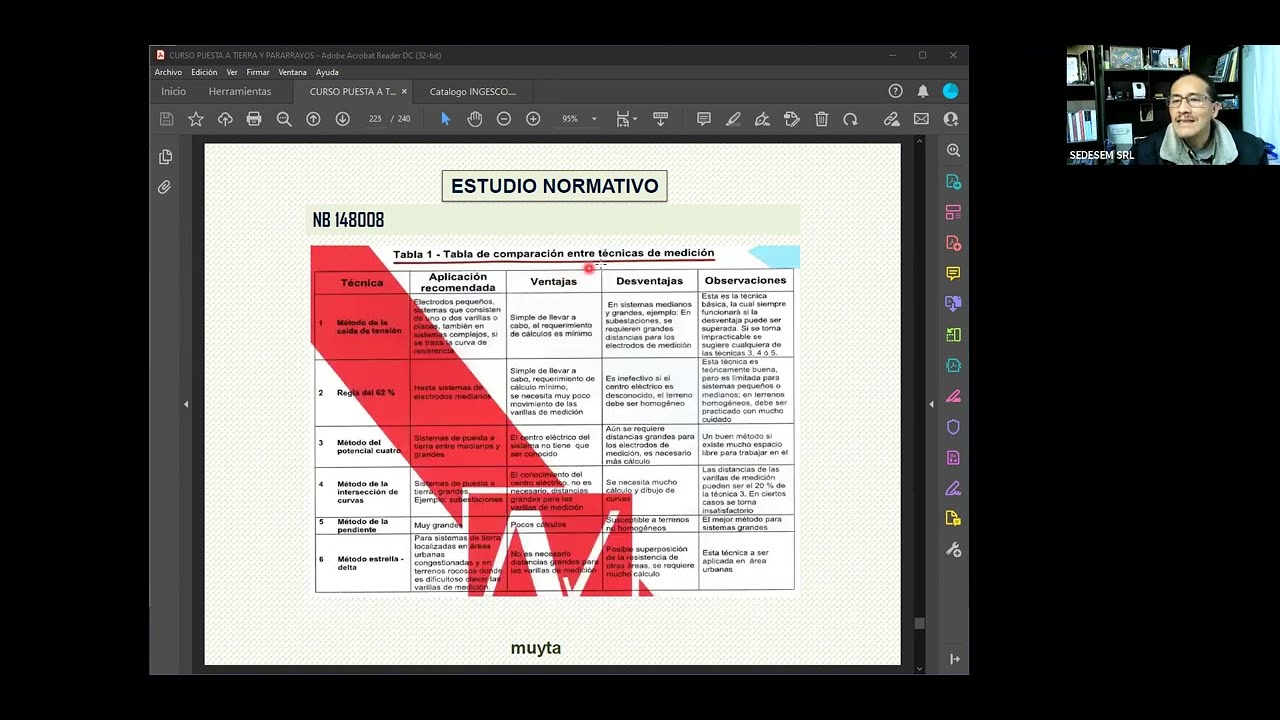Click the page number field showing 225
This screenshot has width=1280, height=720.
click(x=376, y=119)
